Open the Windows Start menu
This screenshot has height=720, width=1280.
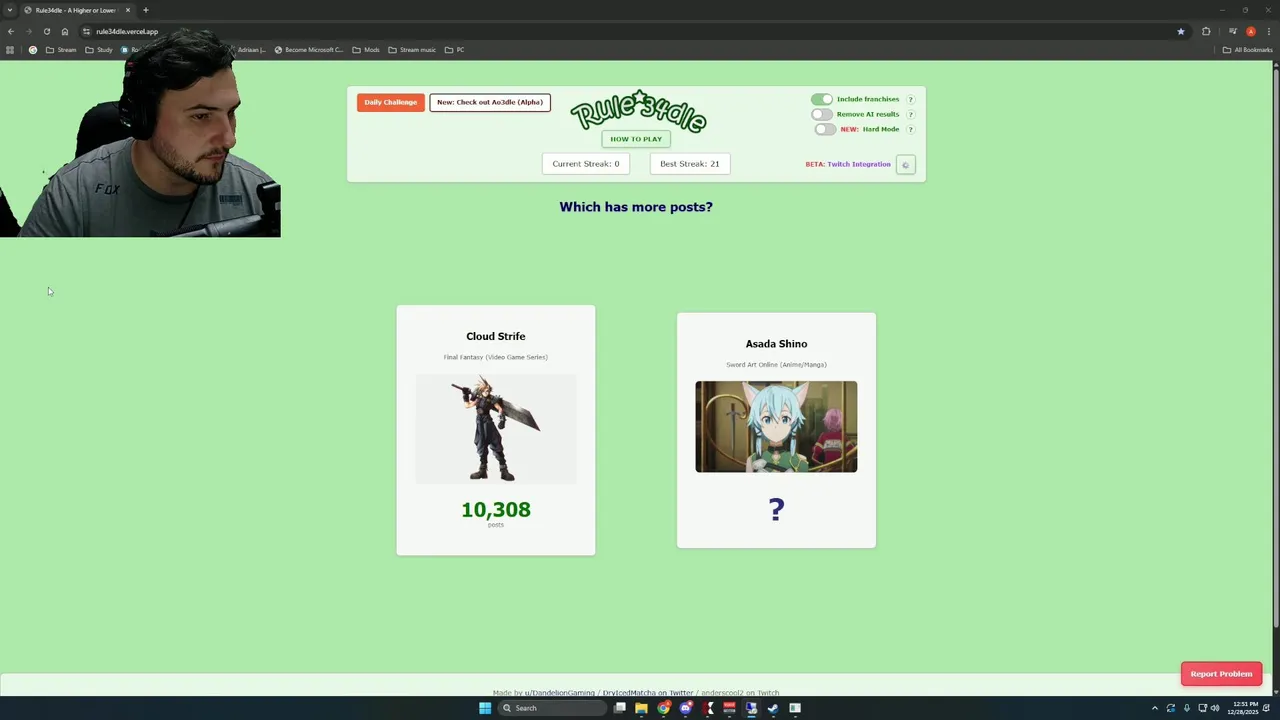point(485,708)
